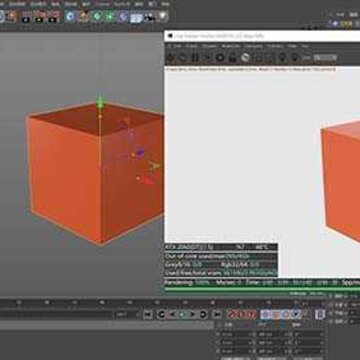Toggle the rightmost white-blue PLA key button
Screen dimensions: 360x360
320,314
